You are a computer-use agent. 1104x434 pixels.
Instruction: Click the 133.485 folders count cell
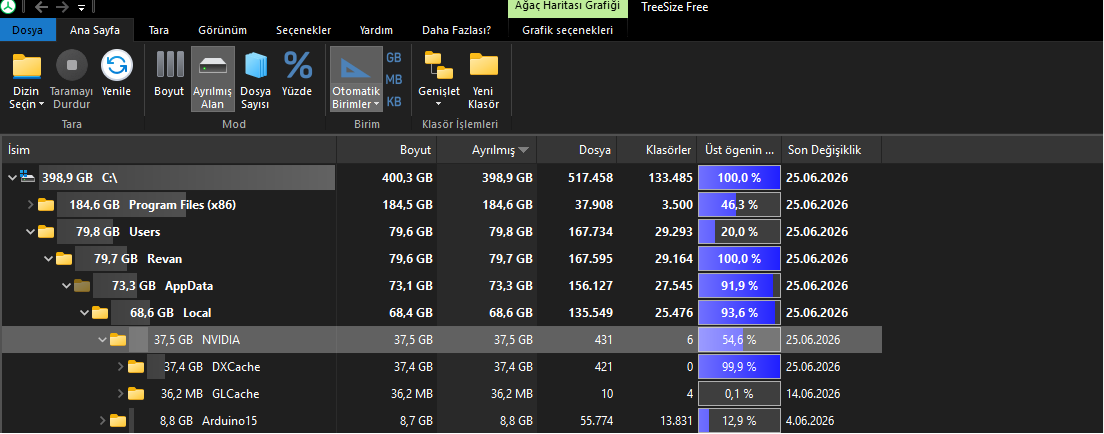coord(670,178)
